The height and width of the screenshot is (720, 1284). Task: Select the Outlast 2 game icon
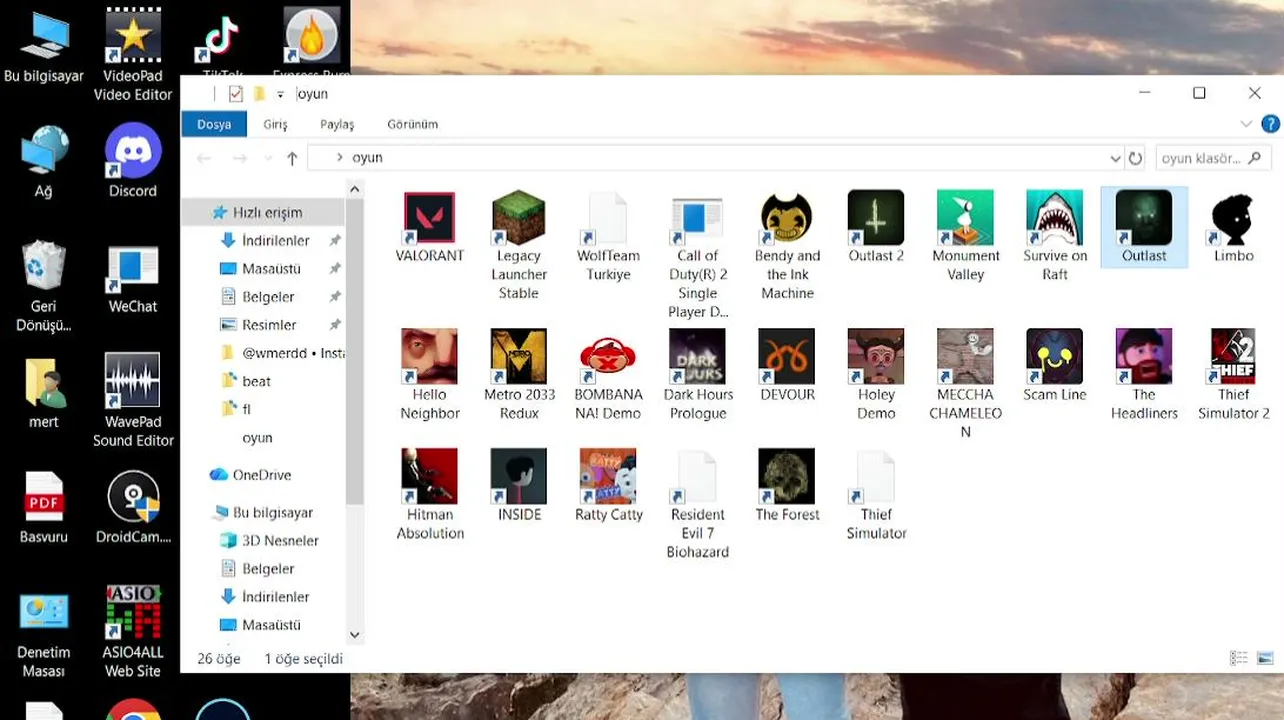tap(876, 228)
